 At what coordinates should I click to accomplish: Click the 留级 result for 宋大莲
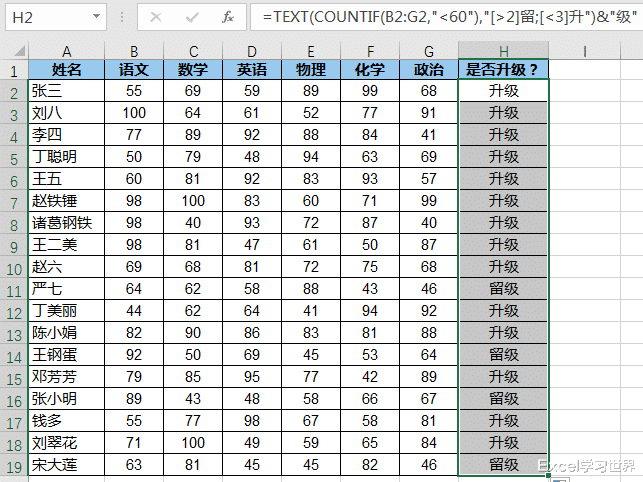point(504,465)
